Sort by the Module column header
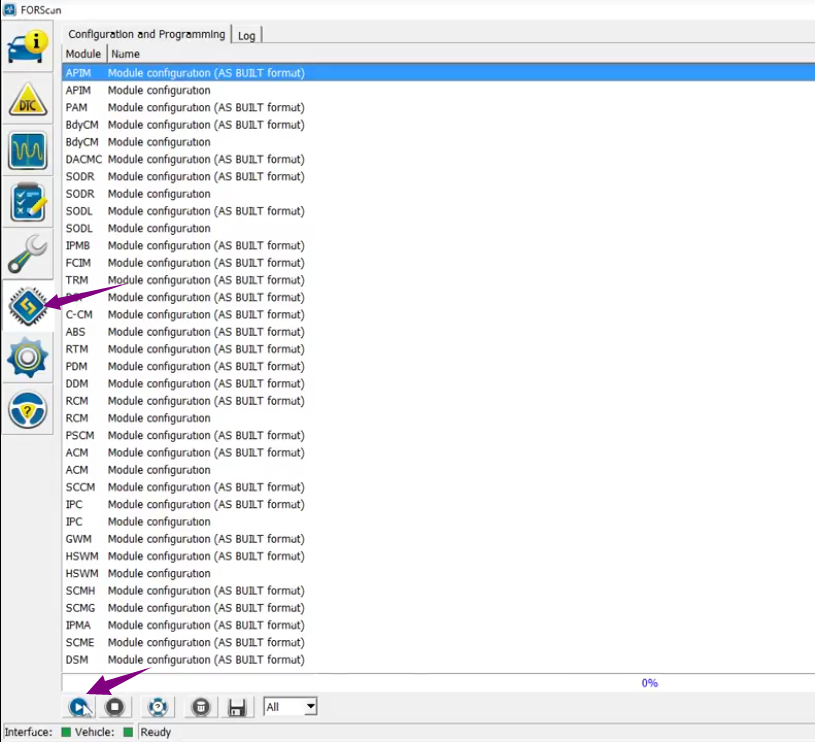Screen dimensions: 815x742 (83, 53)
